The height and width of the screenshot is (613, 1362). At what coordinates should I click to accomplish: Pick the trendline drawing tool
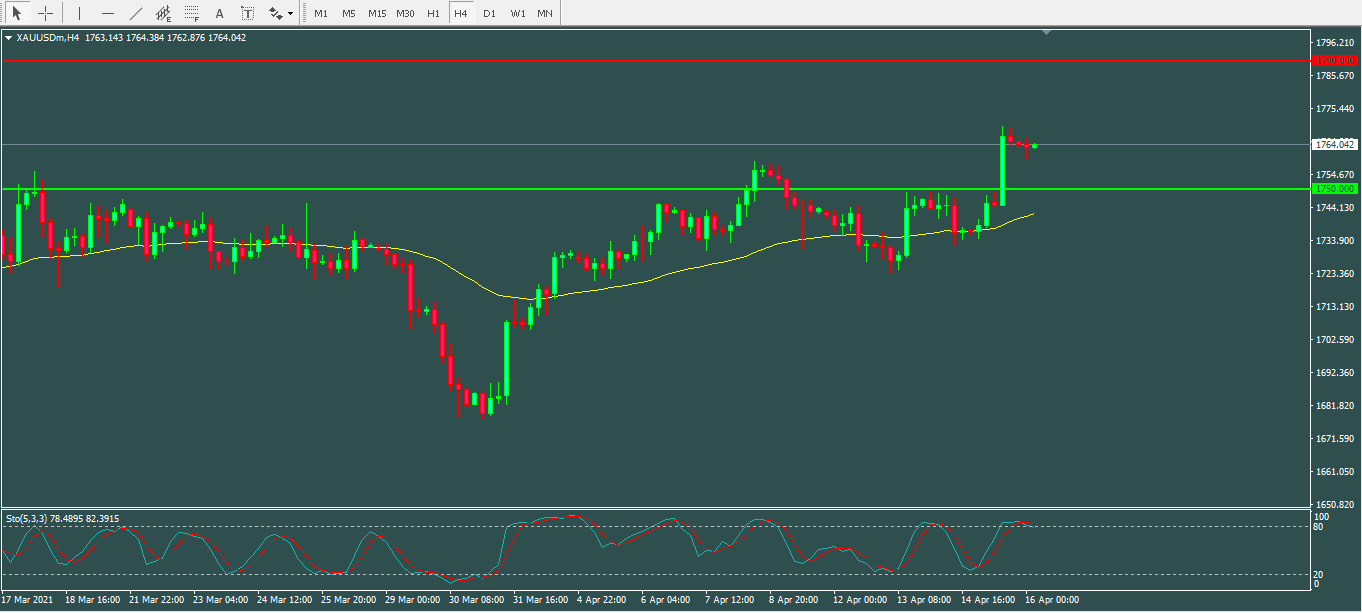click(x=136, y=13)
